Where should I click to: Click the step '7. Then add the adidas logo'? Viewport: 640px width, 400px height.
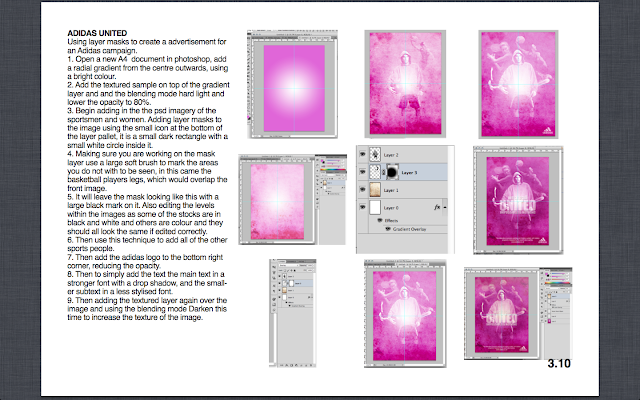(145, 261)
